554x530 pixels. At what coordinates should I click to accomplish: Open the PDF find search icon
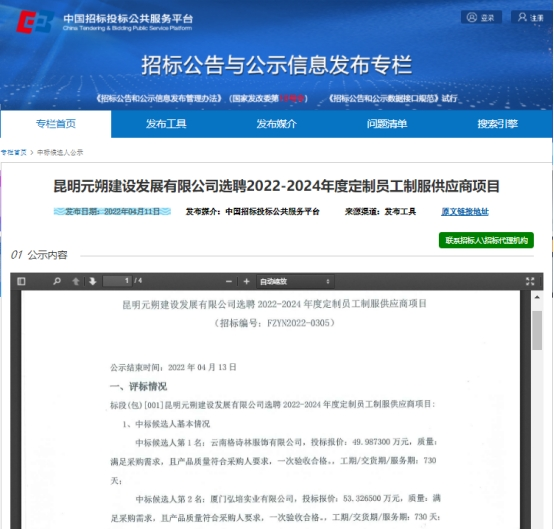click(57, 281)
